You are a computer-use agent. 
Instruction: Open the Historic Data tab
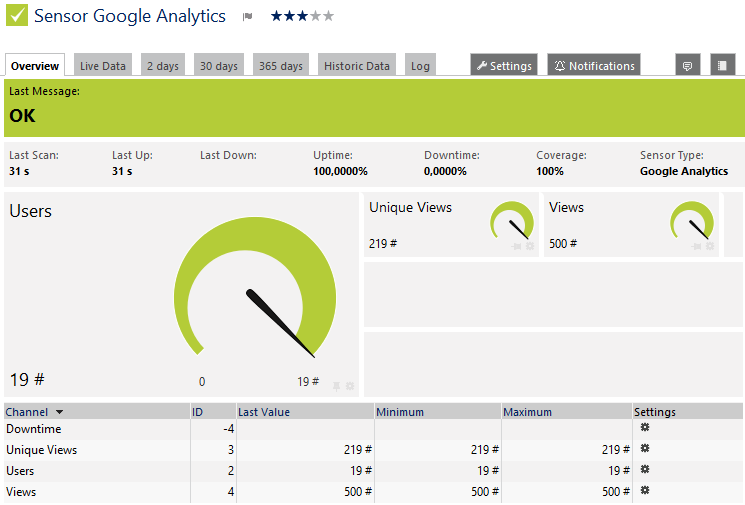click(357, 66)
